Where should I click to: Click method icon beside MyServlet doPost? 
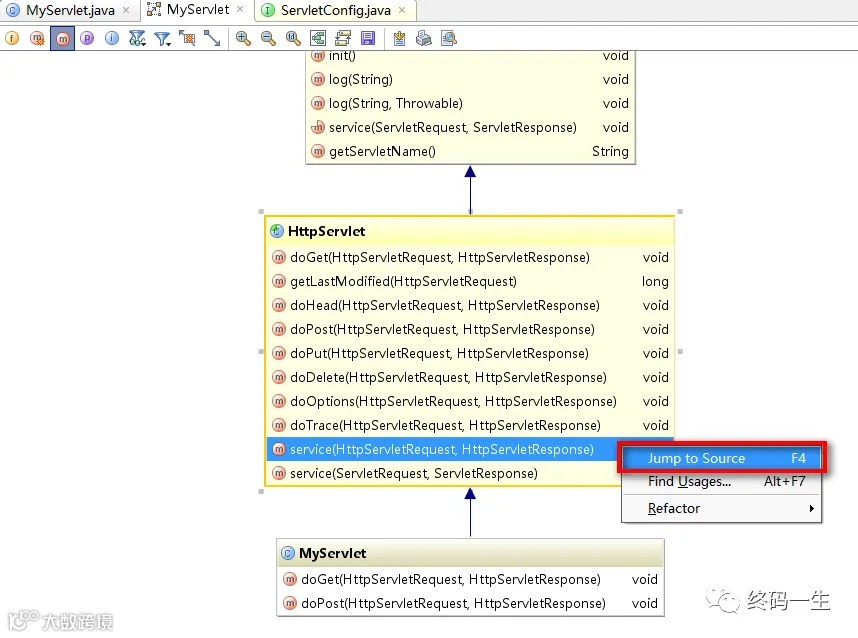(x=290, y=603)
